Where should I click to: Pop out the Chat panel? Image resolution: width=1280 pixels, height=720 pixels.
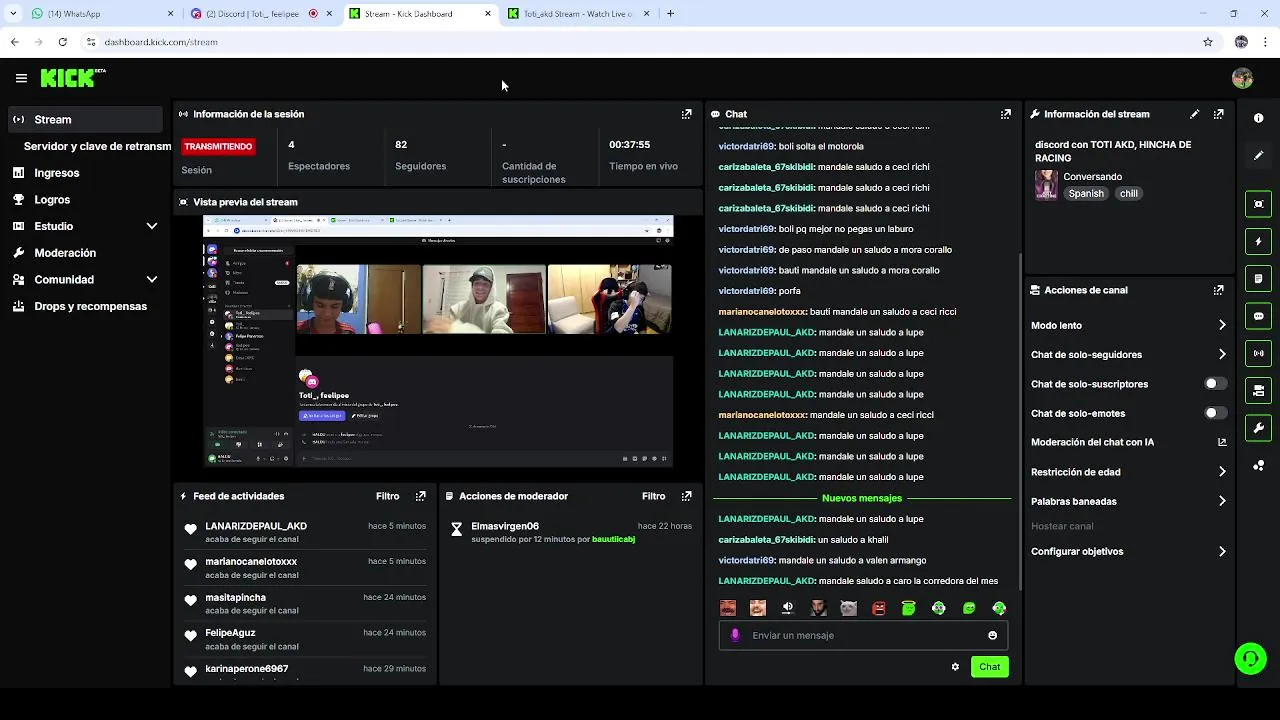point(1006,114)
